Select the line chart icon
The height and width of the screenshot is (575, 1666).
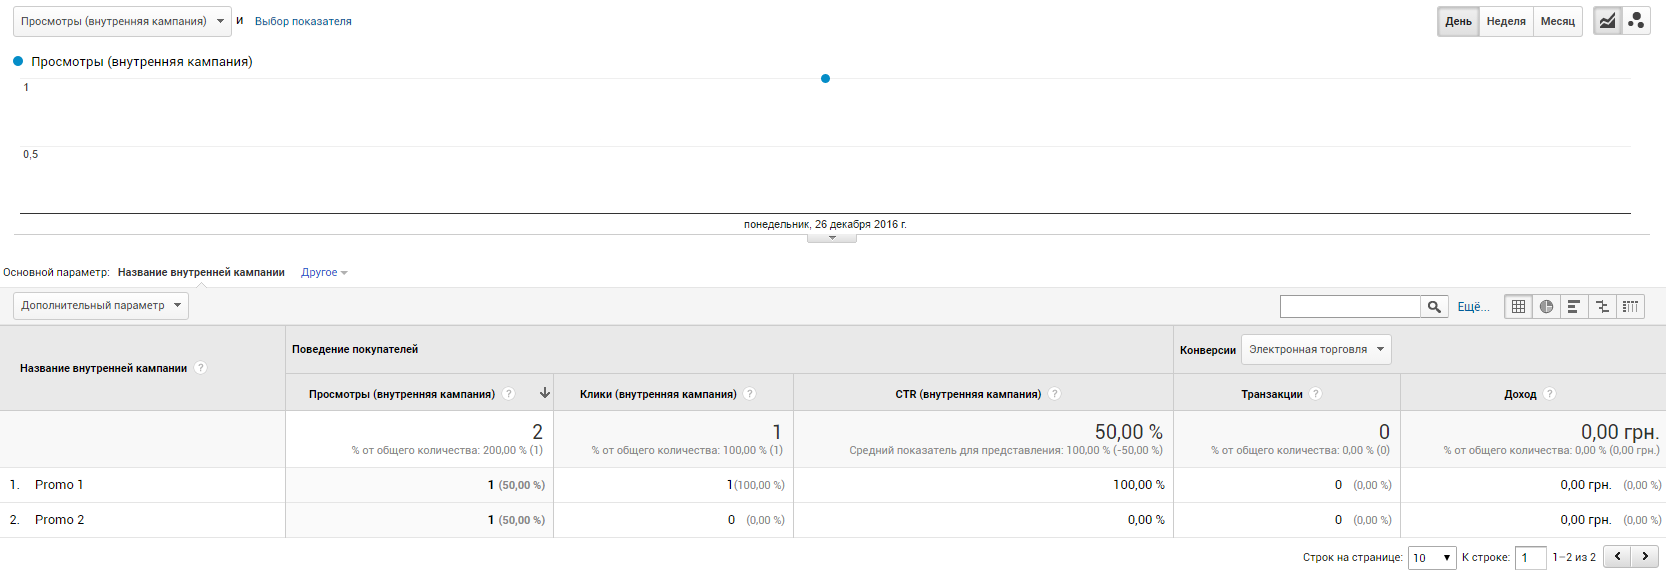point(1606,21)
